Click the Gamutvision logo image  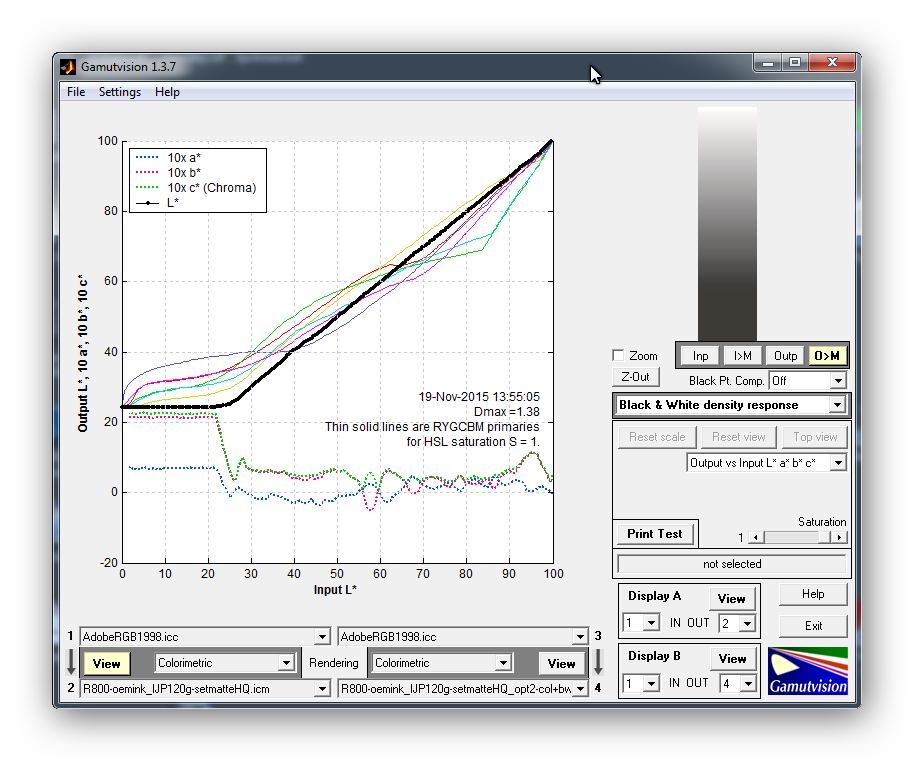808,671
